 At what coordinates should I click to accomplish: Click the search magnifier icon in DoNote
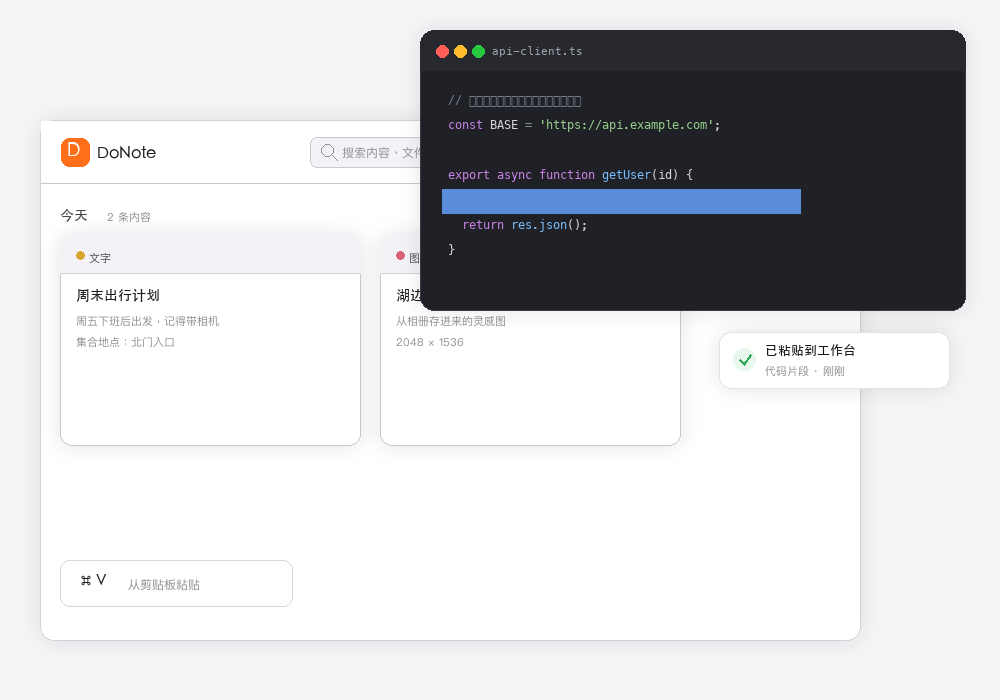coord(328,152)
